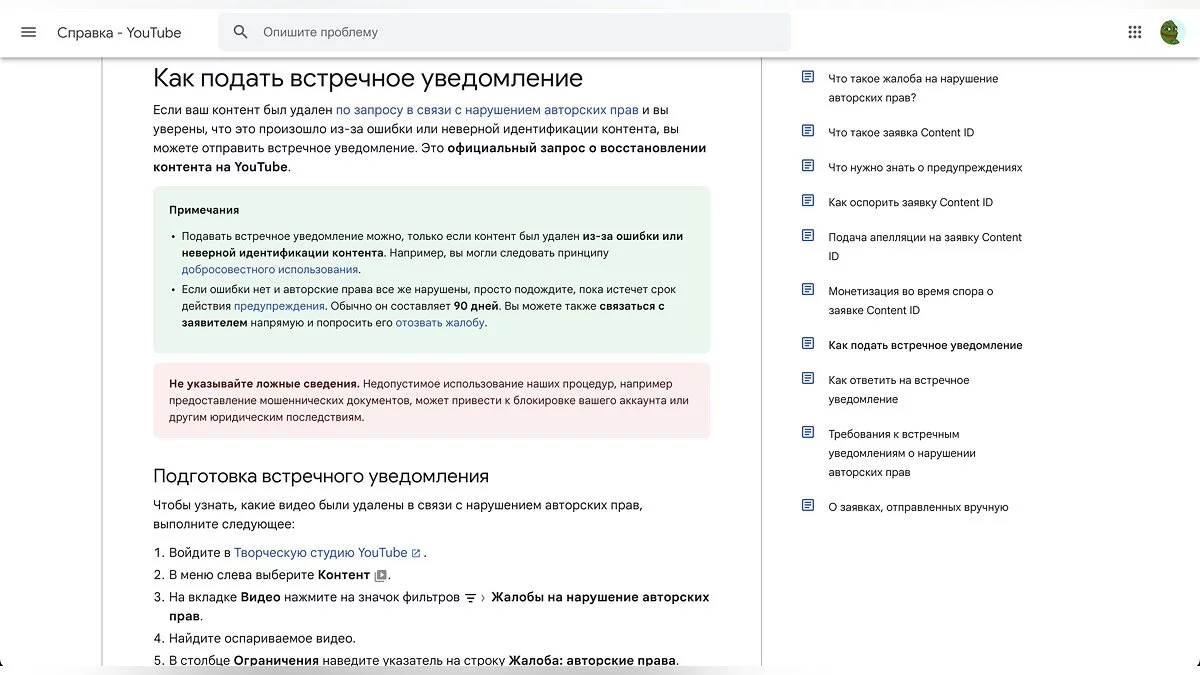Follow the 'Творческую студию YouTube' link
This screenshot has width=1200, height=675.
[320, 552]
